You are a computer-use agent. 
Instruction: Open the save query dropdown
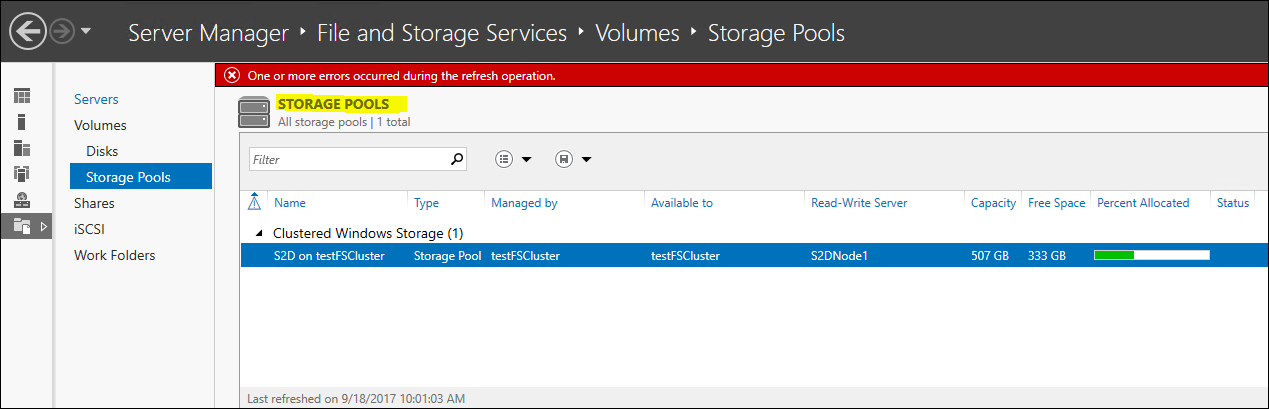(574, 159)
